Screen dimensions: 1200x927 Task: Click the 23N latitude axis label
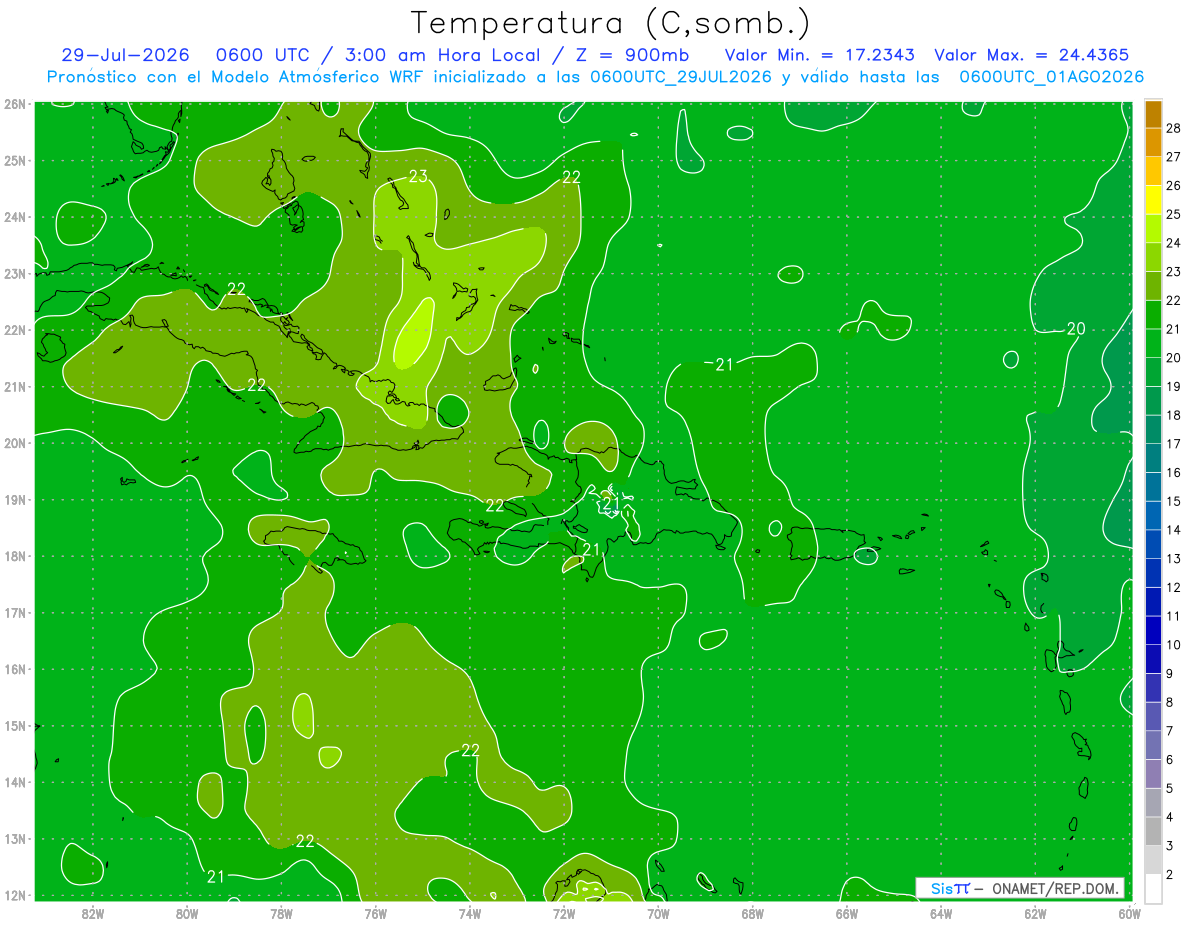[14, 273]
